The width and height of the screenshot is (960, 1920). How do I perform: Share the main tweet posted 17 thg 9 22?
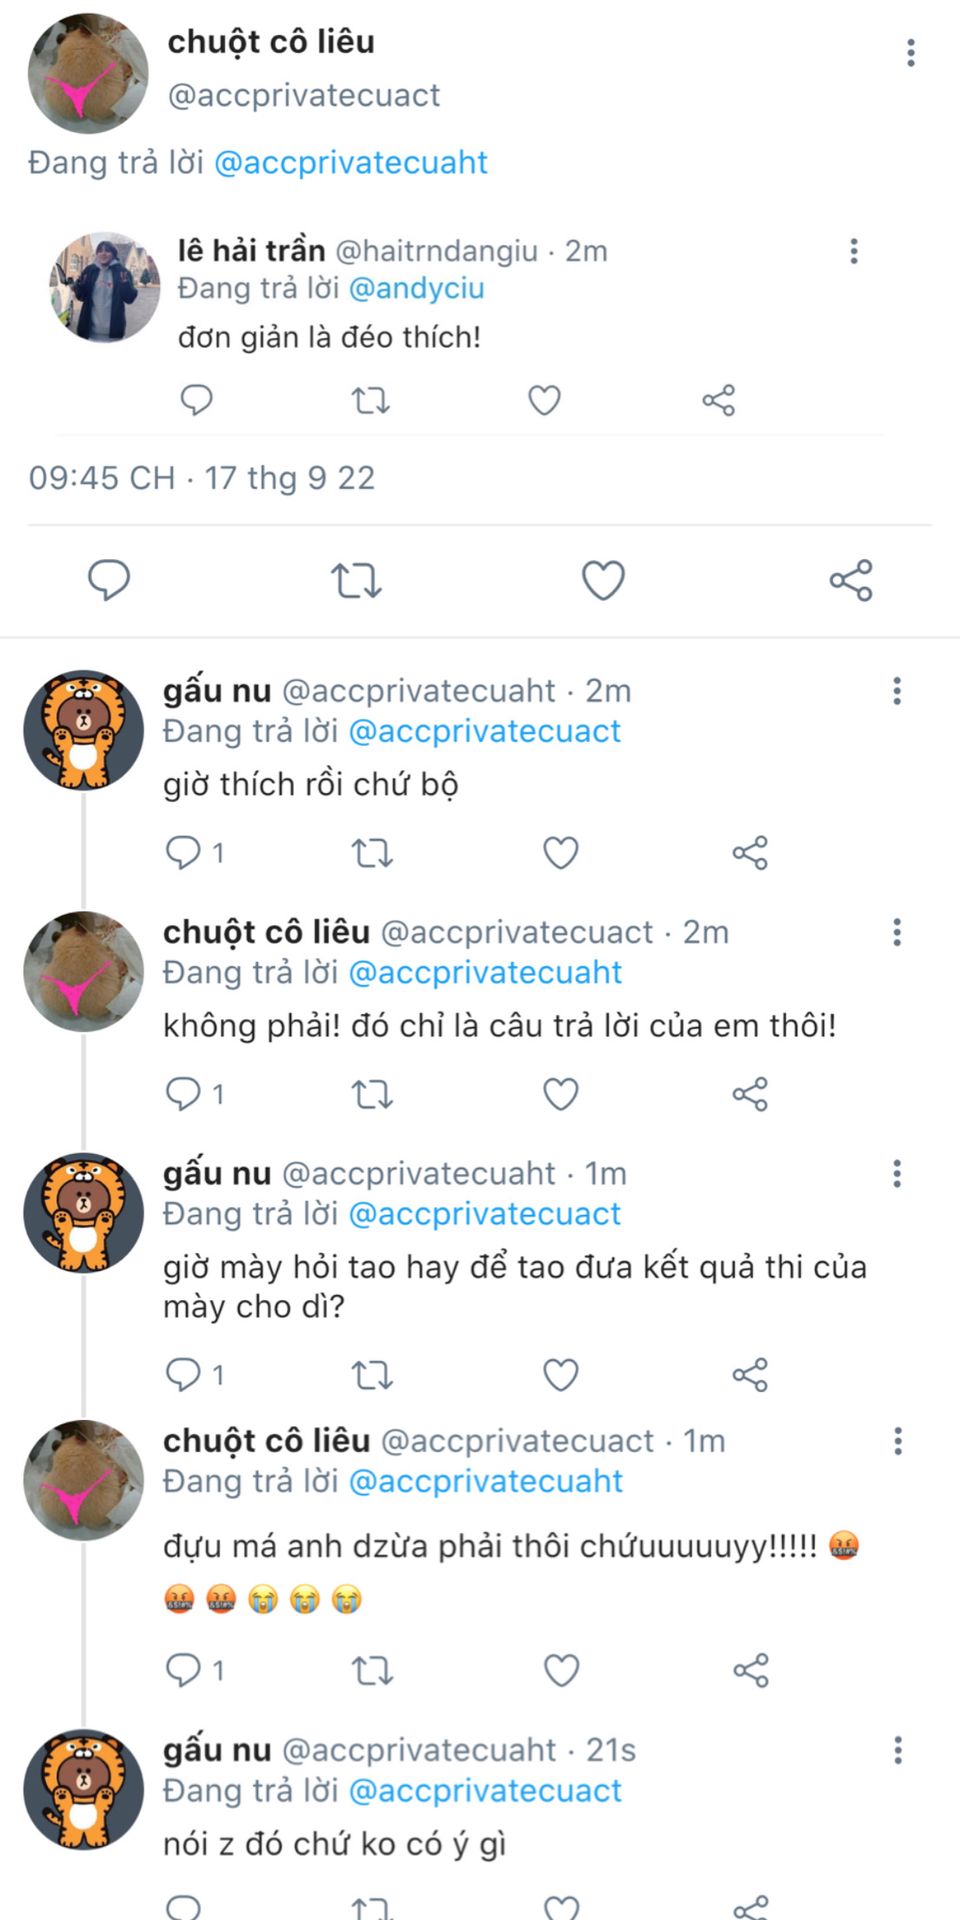coord(851,580)
